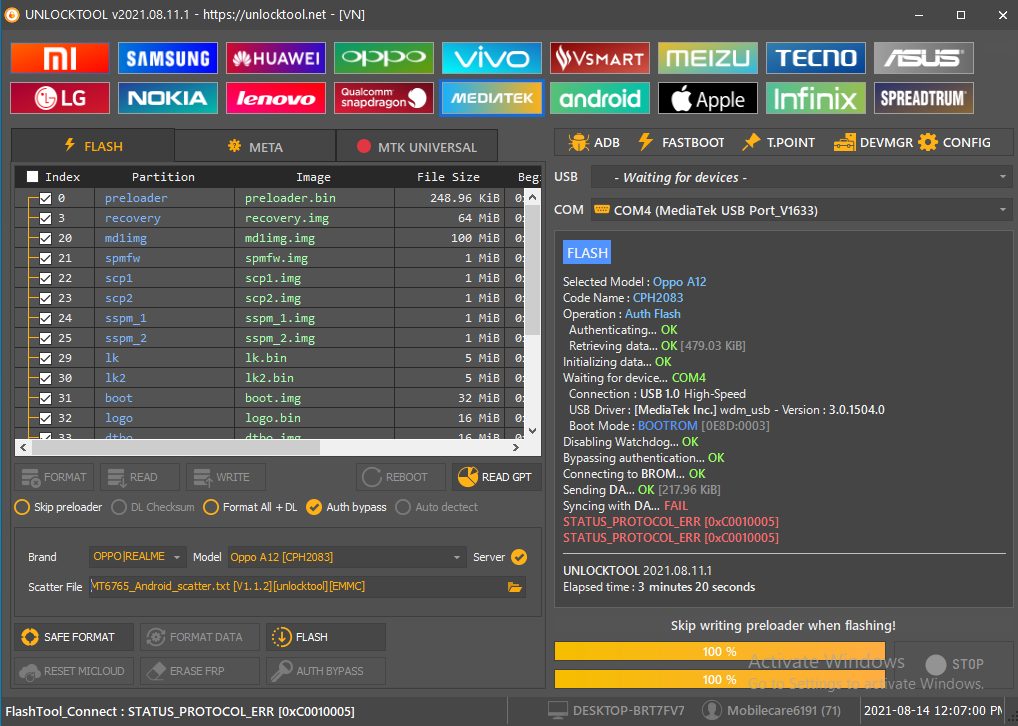Switch to the META tab
Viewport: 1018px width, 726px height.
255,147
